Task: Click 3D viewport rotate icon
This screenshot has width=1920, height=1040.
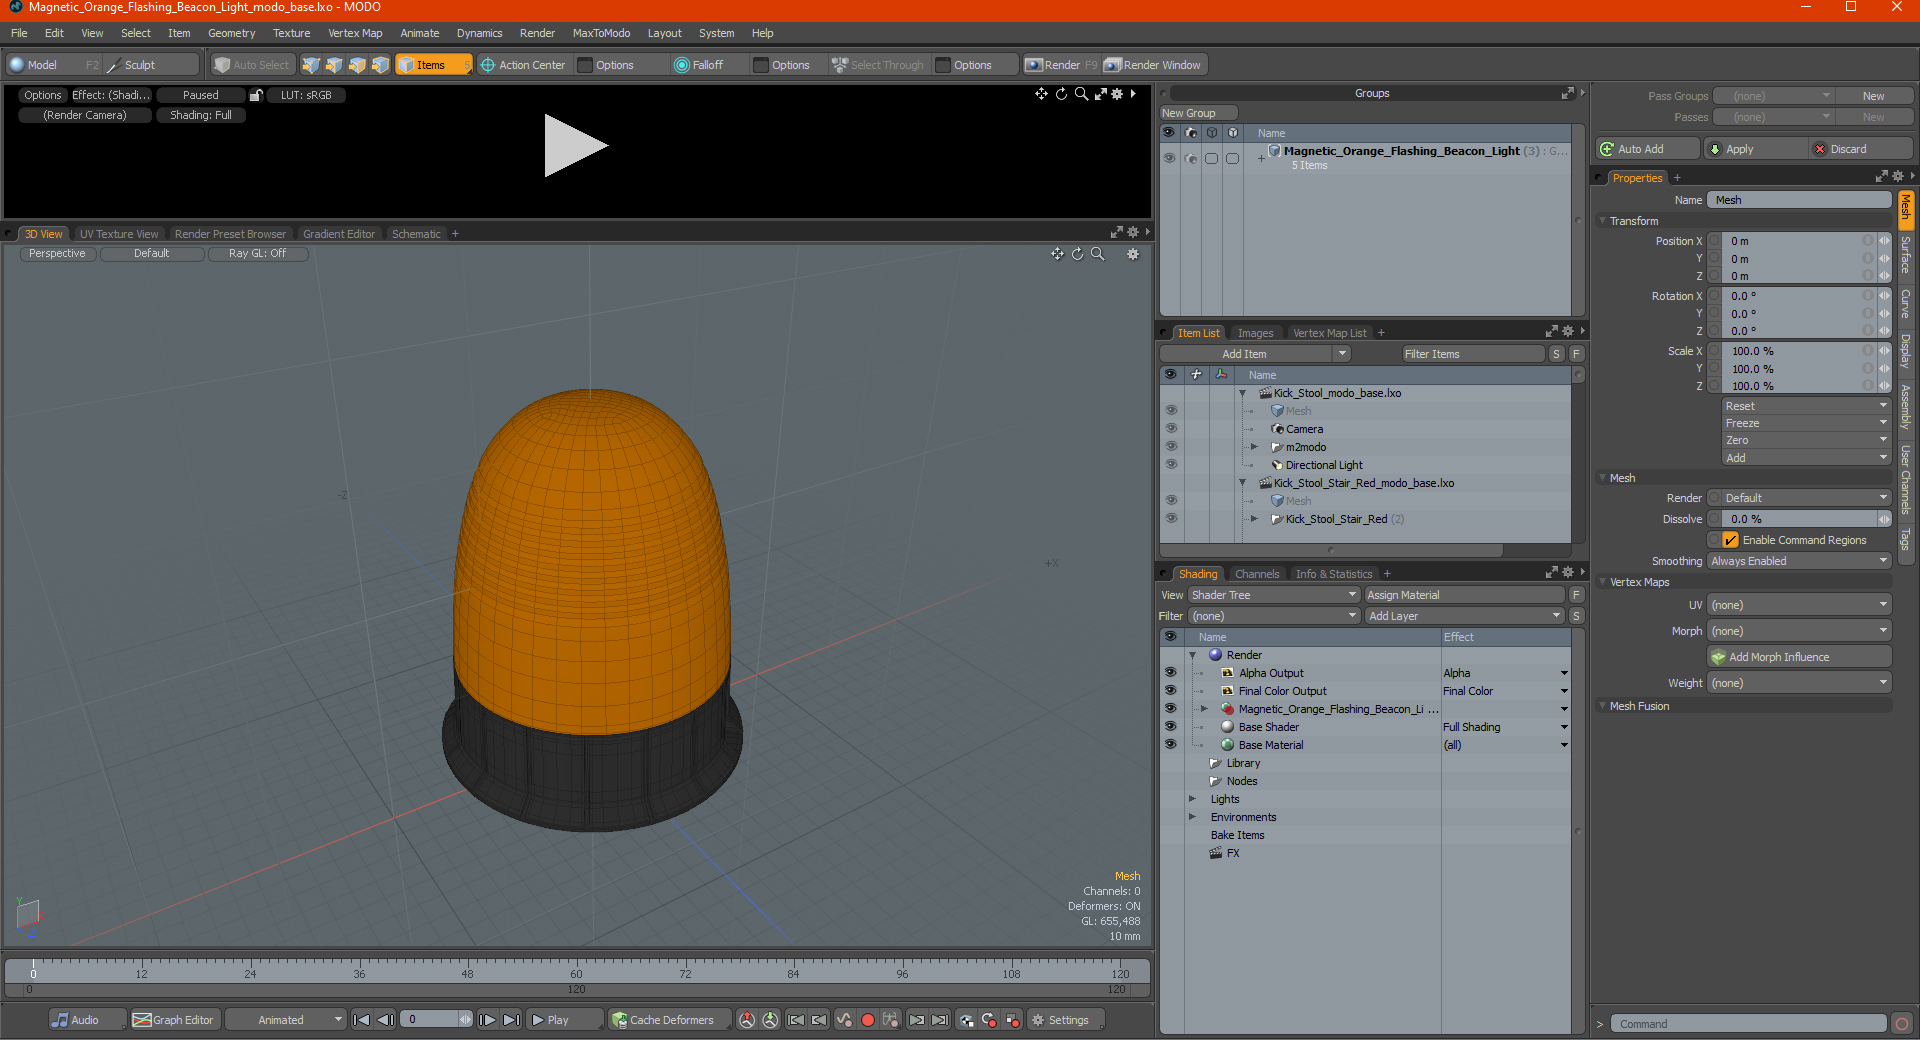Action: [1077, 254]
